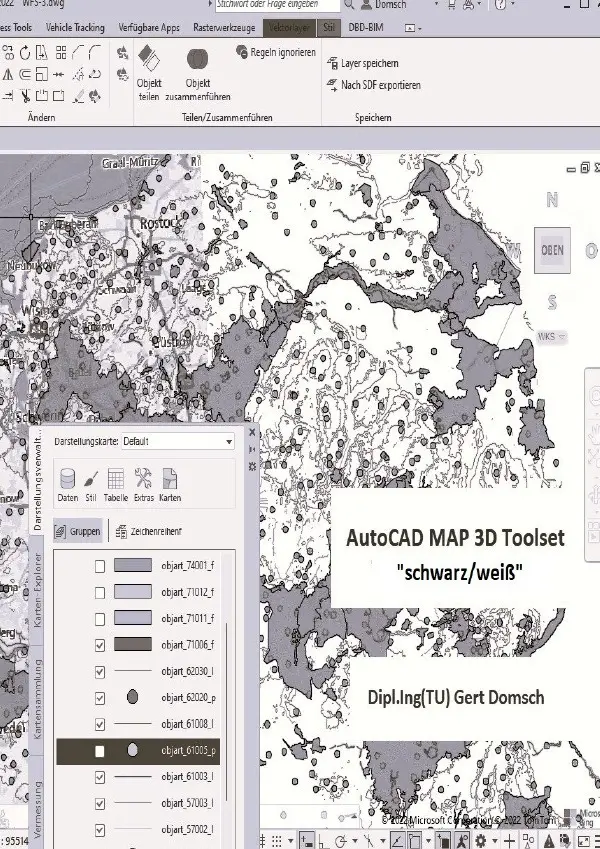Image resolution: width=600 pixels, height=849 pixels.
Task: Open the help question mark icon
Action: (x=500, y=4)
